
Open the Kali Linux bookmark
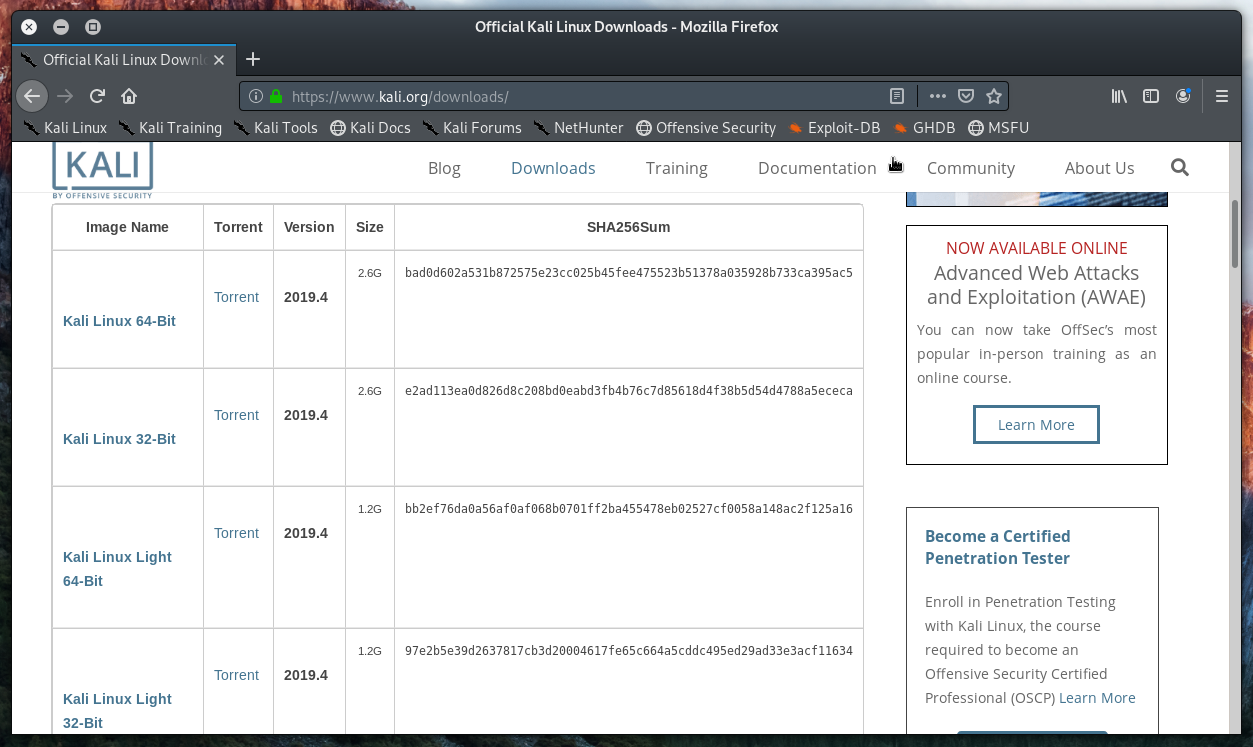pyautogui.click(x=65, y=127)
